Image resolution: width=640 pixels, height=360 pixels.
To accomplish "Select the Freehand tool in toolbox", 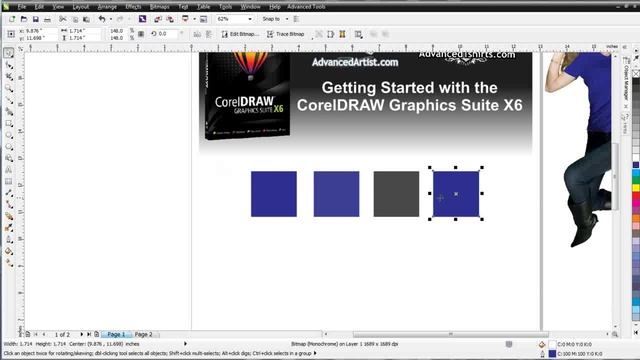I will pos(9,100).
